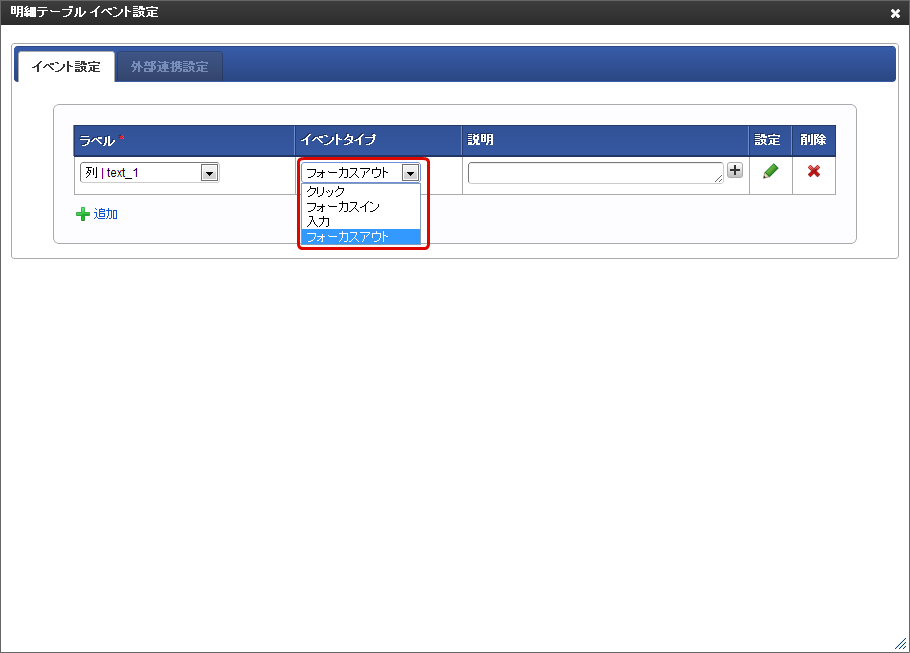
Task: Click the plus button beside description box
Action: [x=735, y=170]
